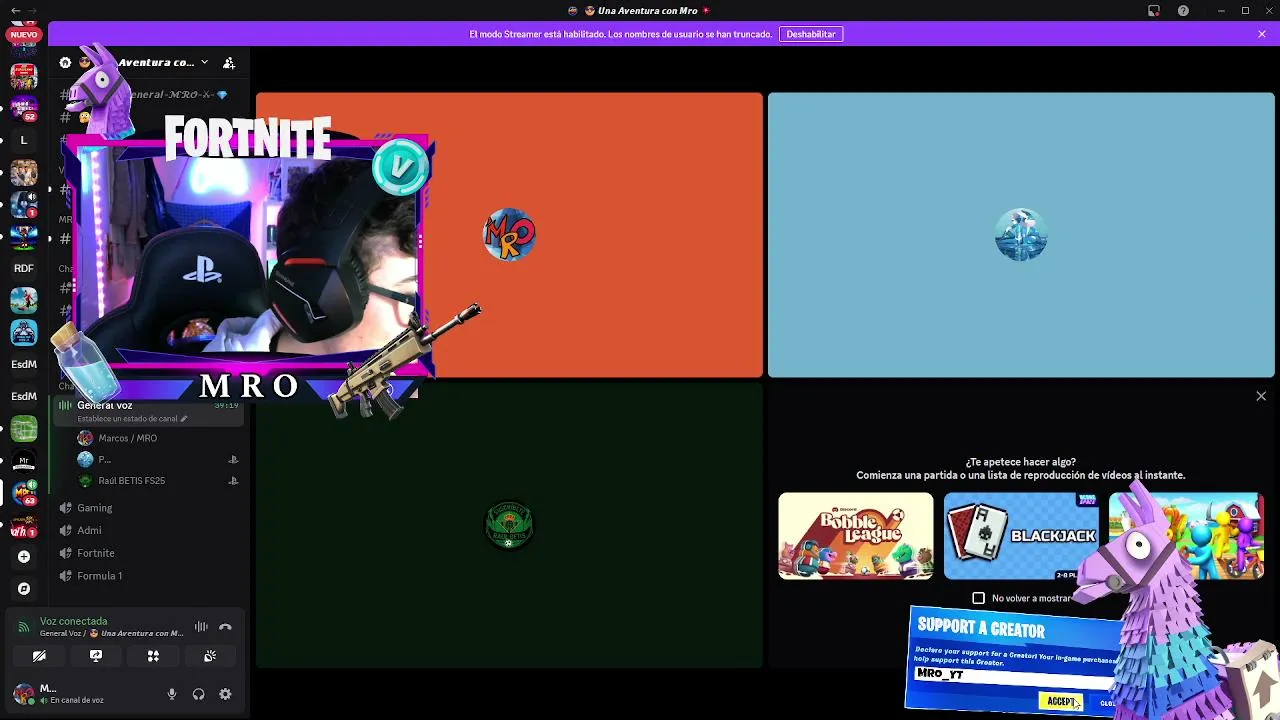This screenshot has height=720, width=1280.
Task: Add a server with the plus button
Action: [24, 557]
